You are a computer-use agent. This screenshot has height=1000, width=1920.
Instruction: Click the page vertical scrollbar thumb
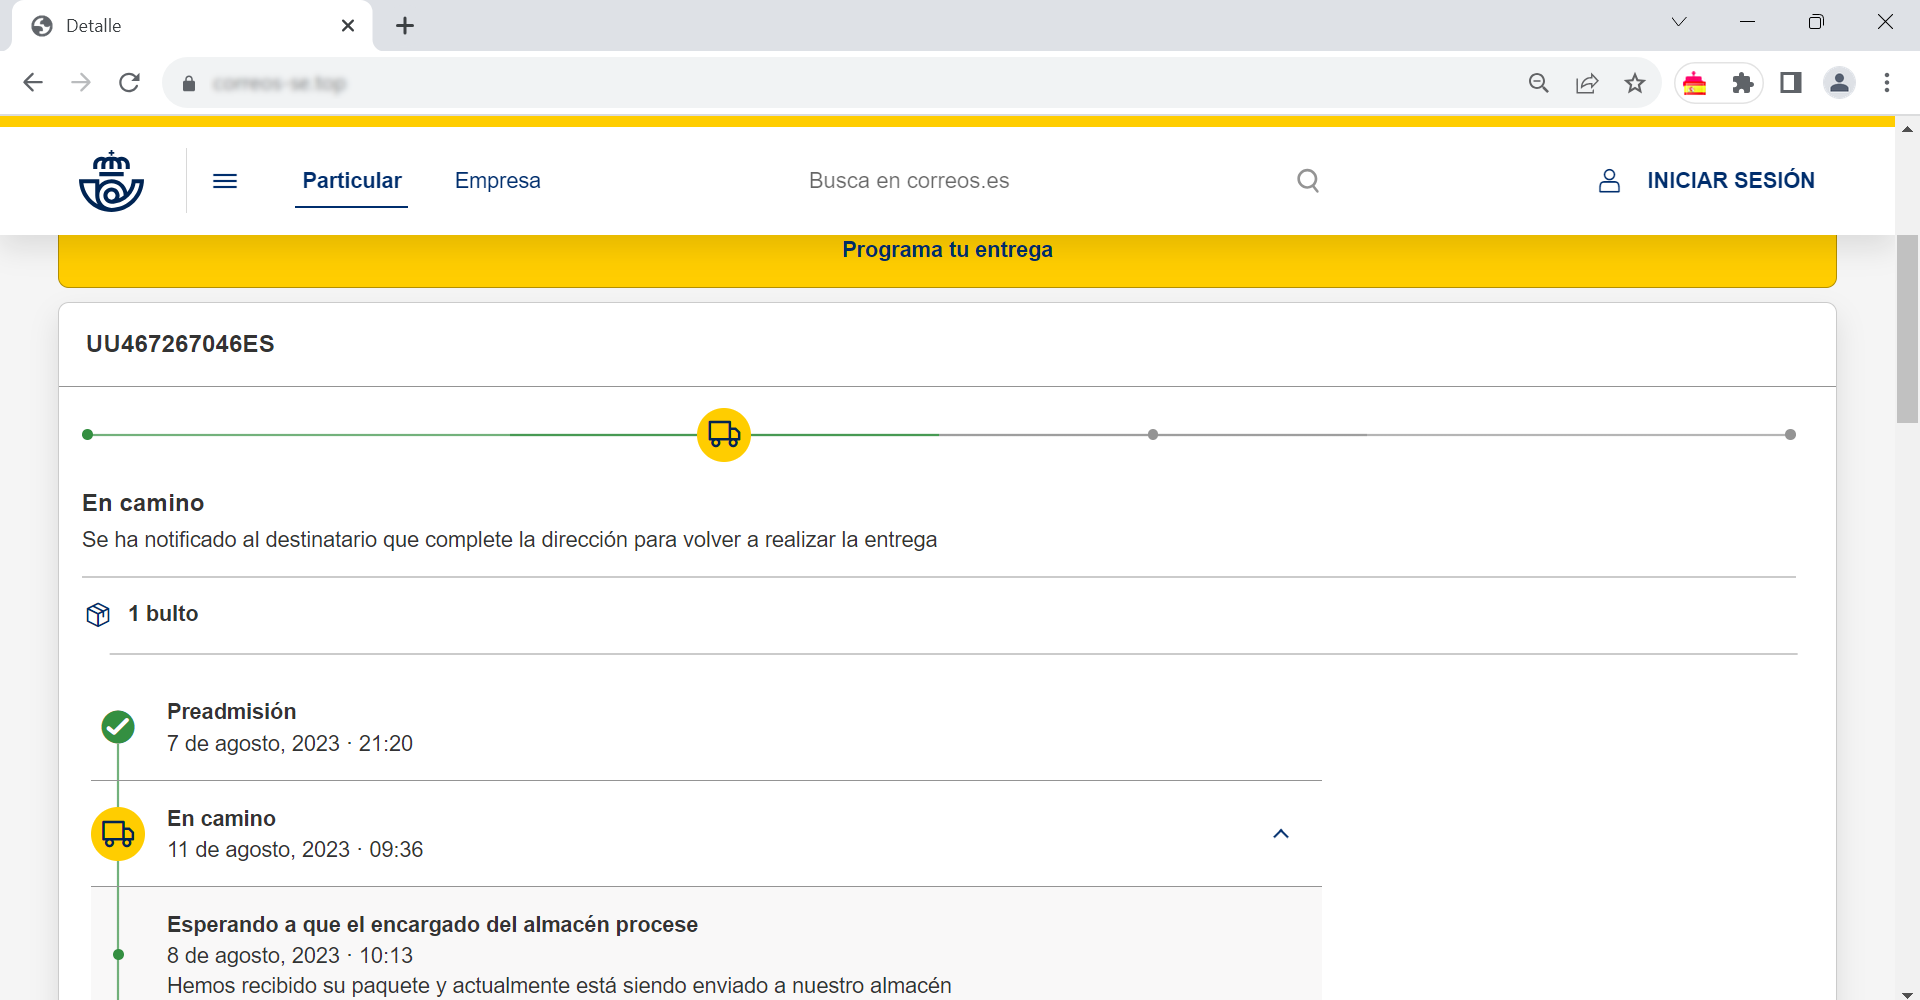pyautogui.click(x=1907, y=330)
